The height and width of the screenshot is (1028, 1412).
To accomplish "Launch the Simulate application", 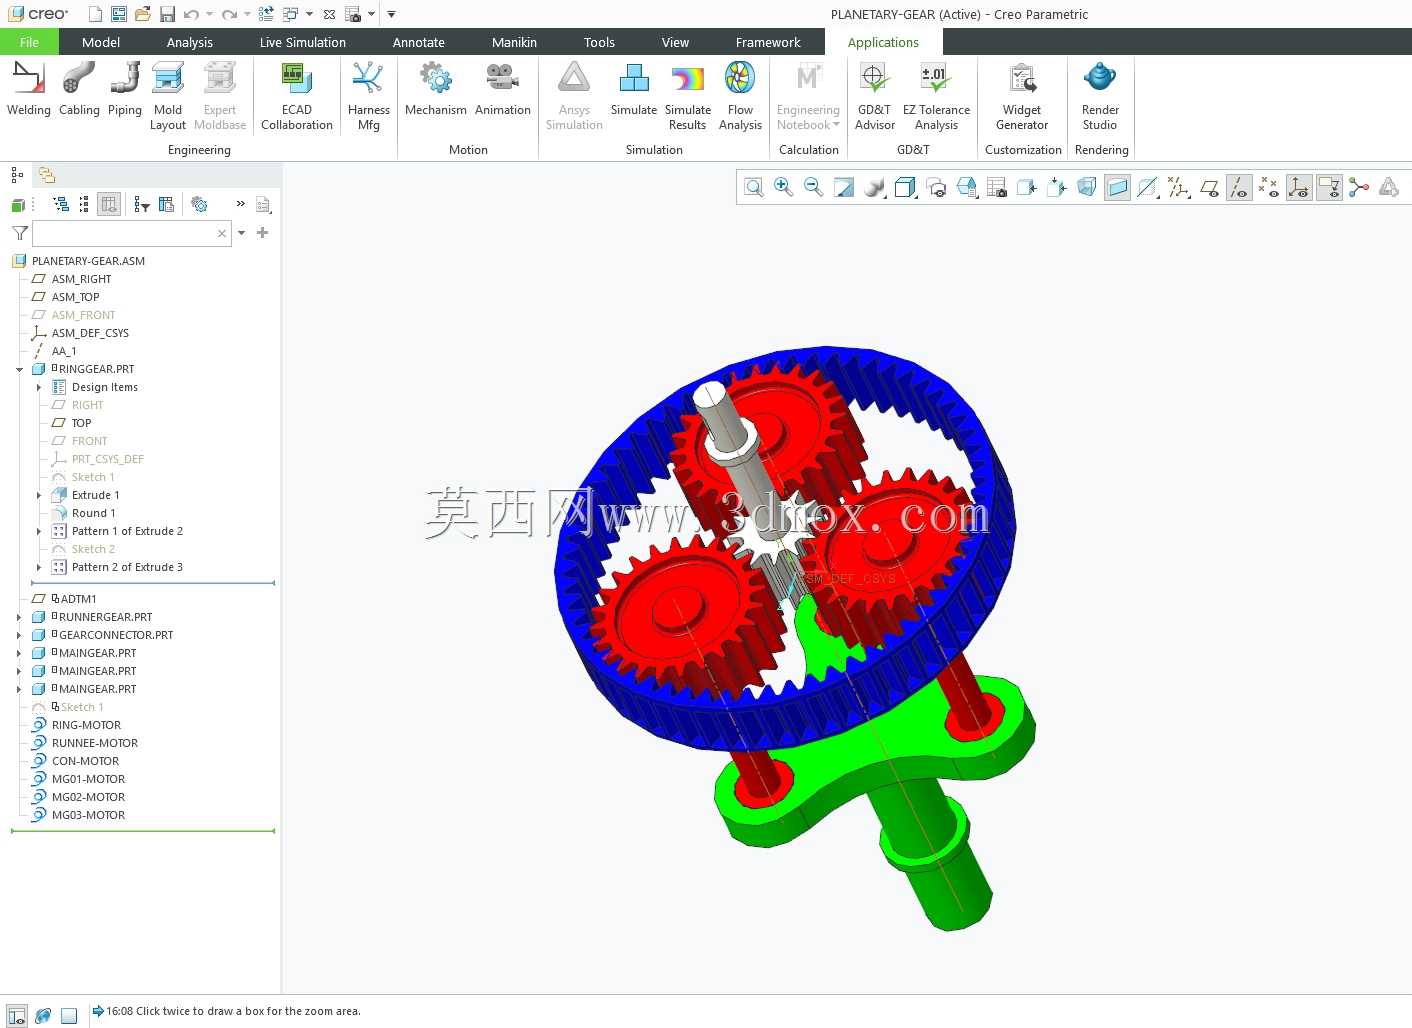I will (x=633, y=91).
